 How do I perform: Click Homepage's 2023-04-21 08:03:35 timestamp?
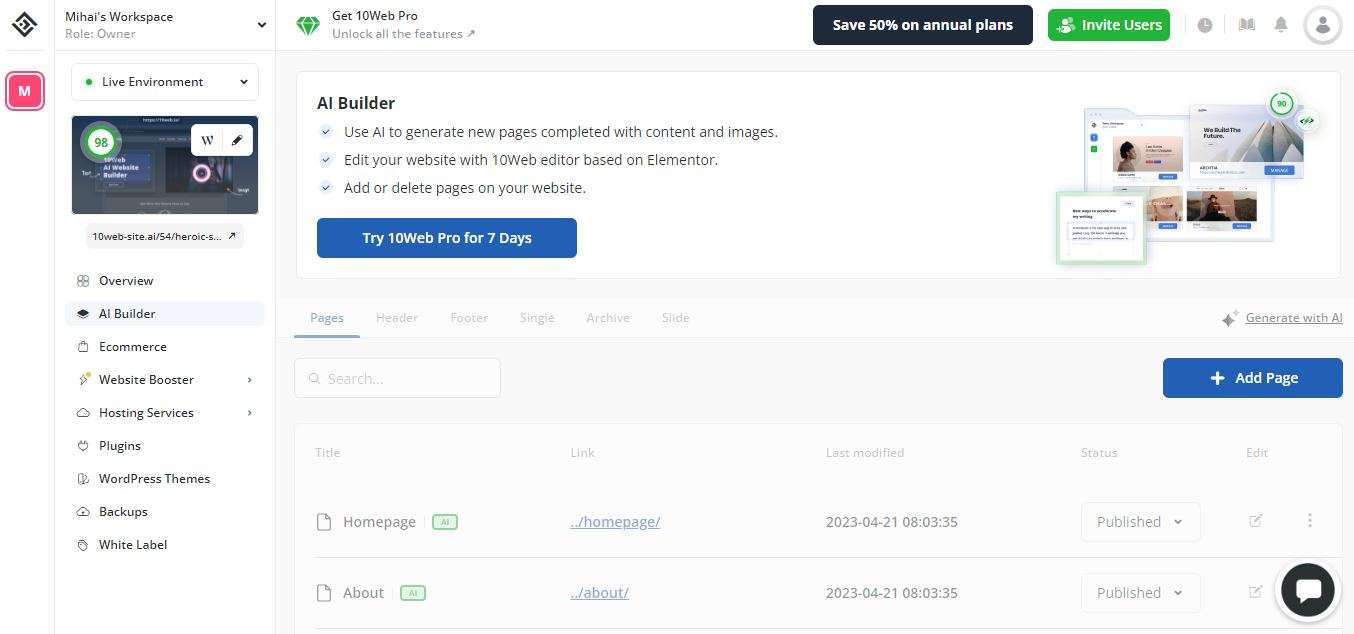892,522
